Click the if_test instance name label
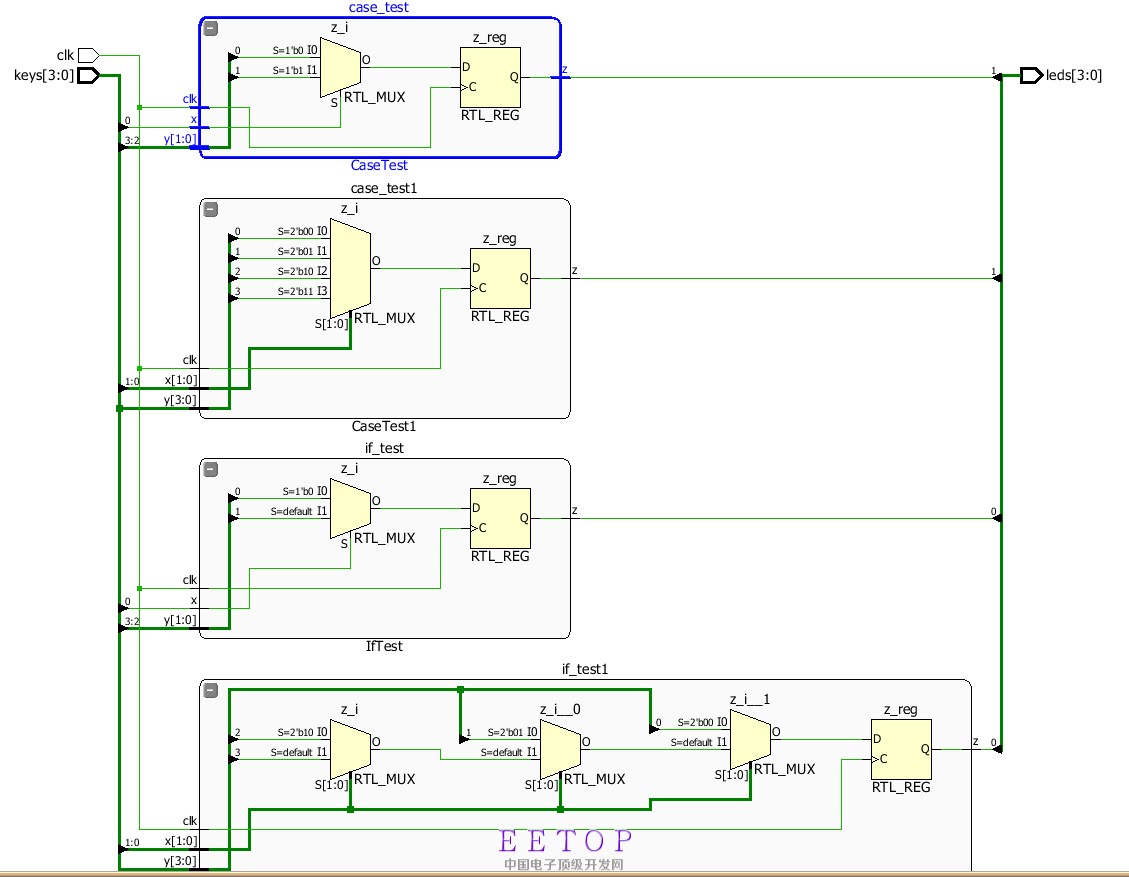 coord(384,448)
